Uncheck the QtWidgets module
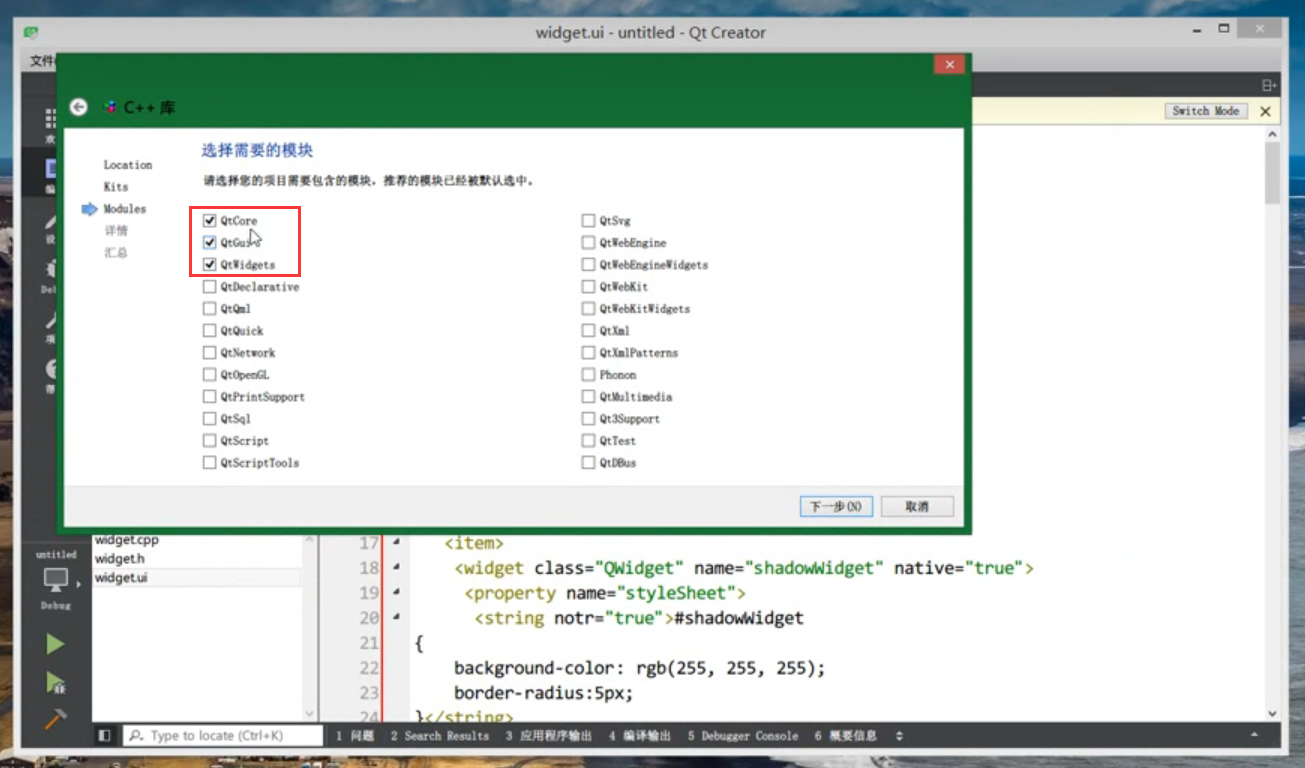Screen dimensions: 1305x768 click(210, 265)
